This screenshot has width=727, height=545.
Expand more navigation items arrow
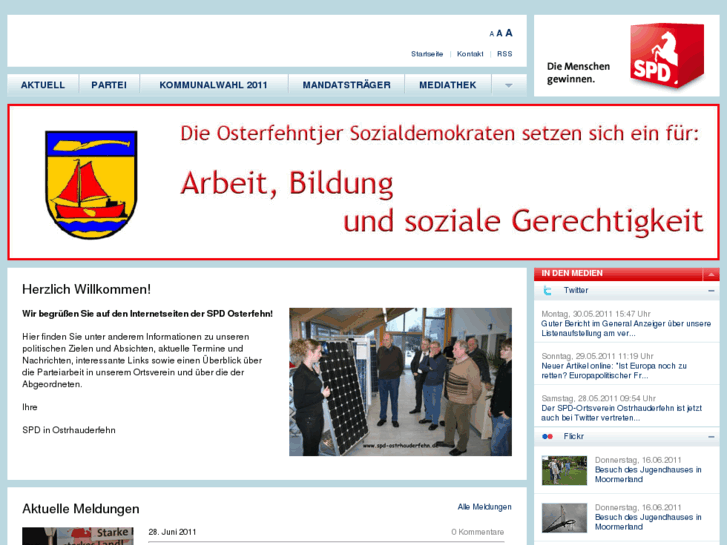point(509,85)
